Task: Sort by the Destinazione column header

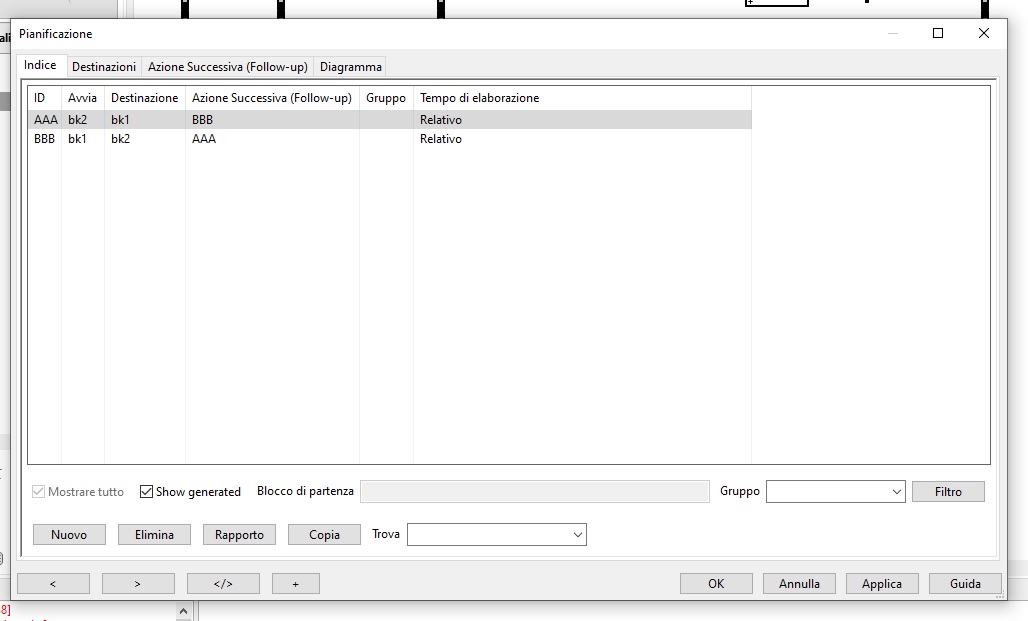Action: [144, 98]
